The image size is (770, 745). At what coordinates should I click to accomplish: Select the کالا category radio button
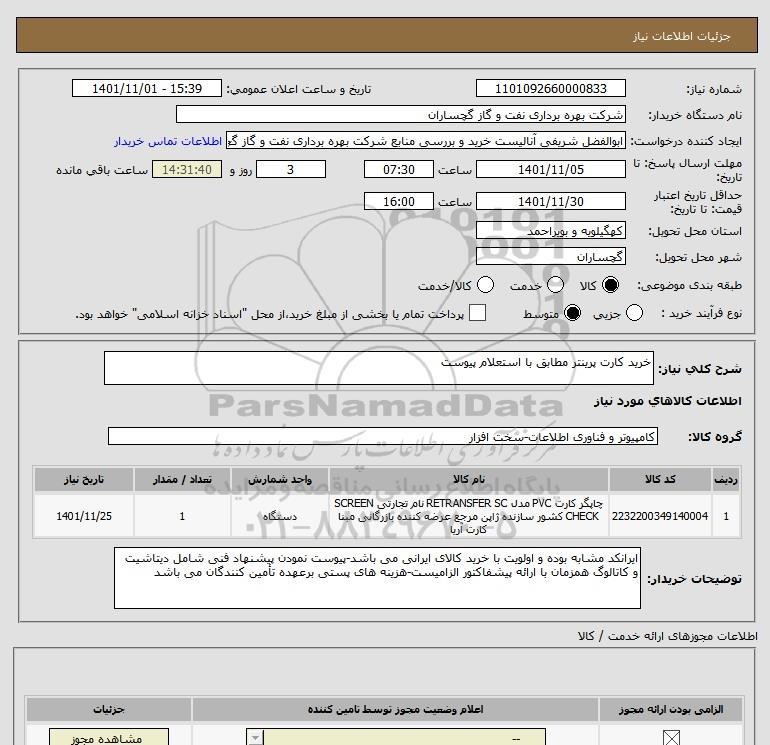(x=610, y=285)
